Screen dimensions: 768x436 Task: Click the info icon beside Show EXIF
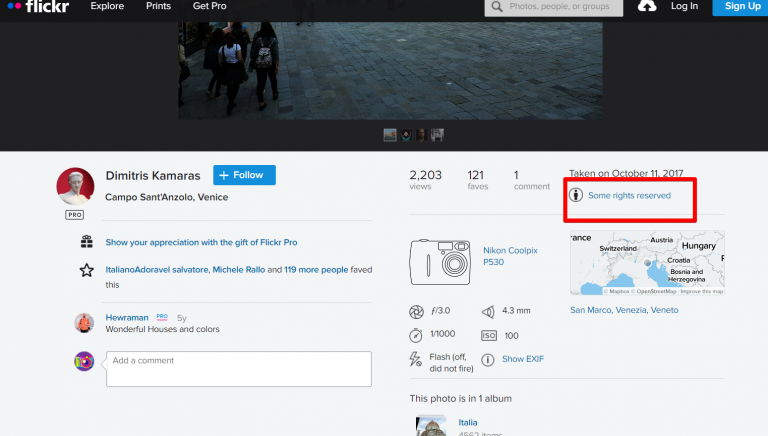487,360
